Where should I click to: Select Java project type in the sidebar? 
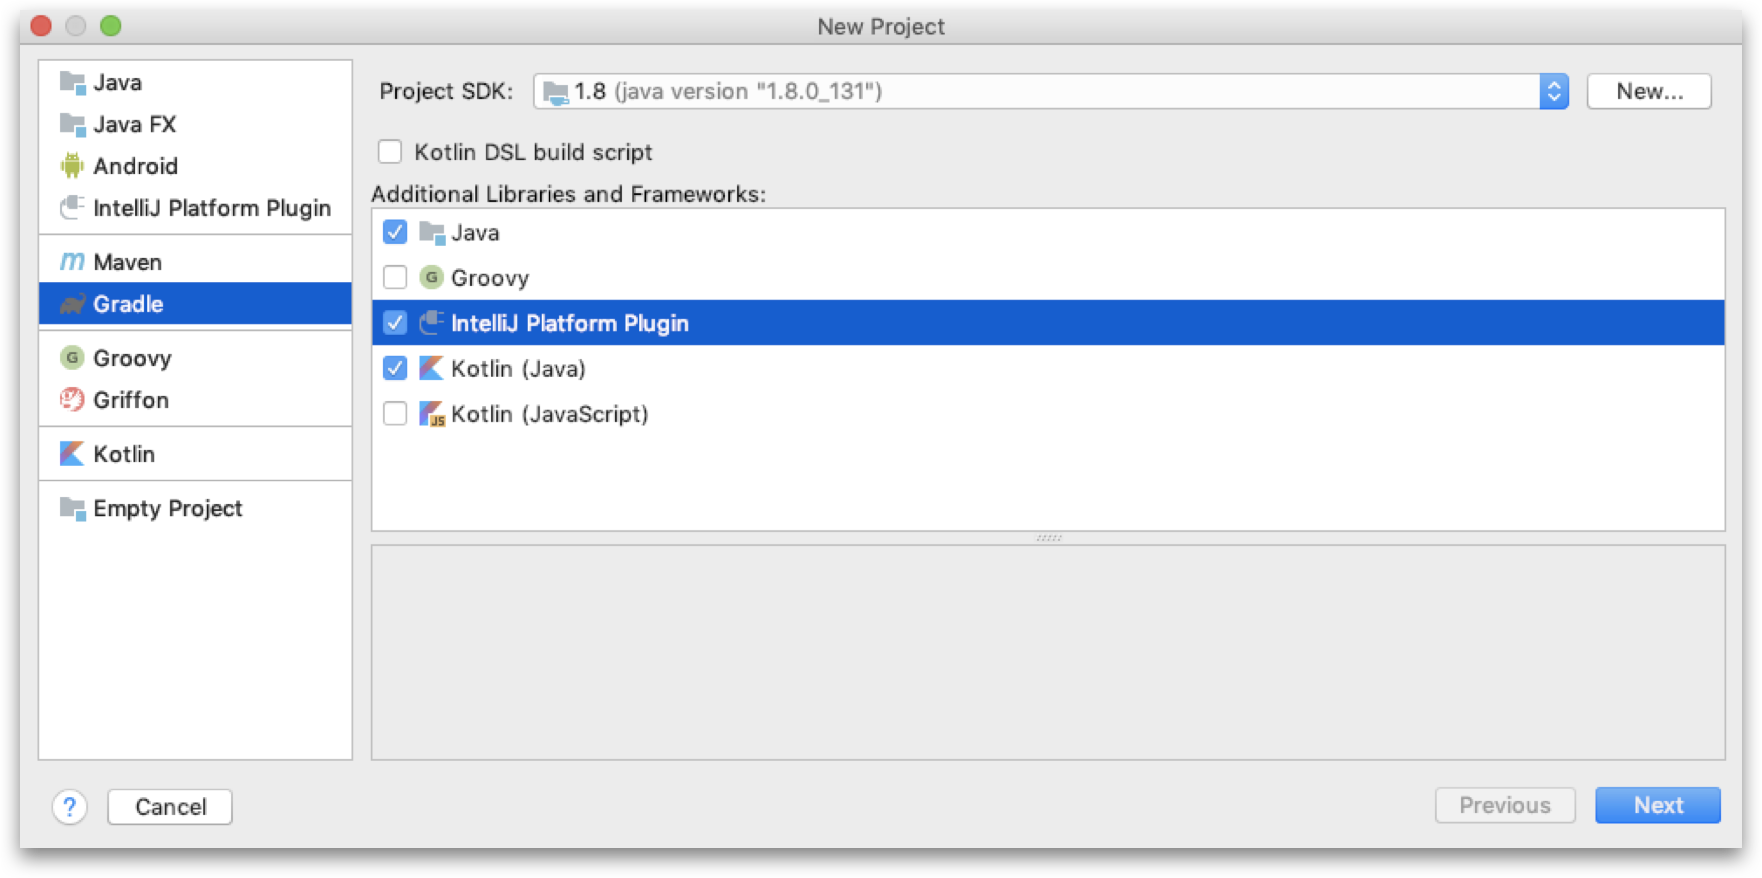click(x=195, y=82)
